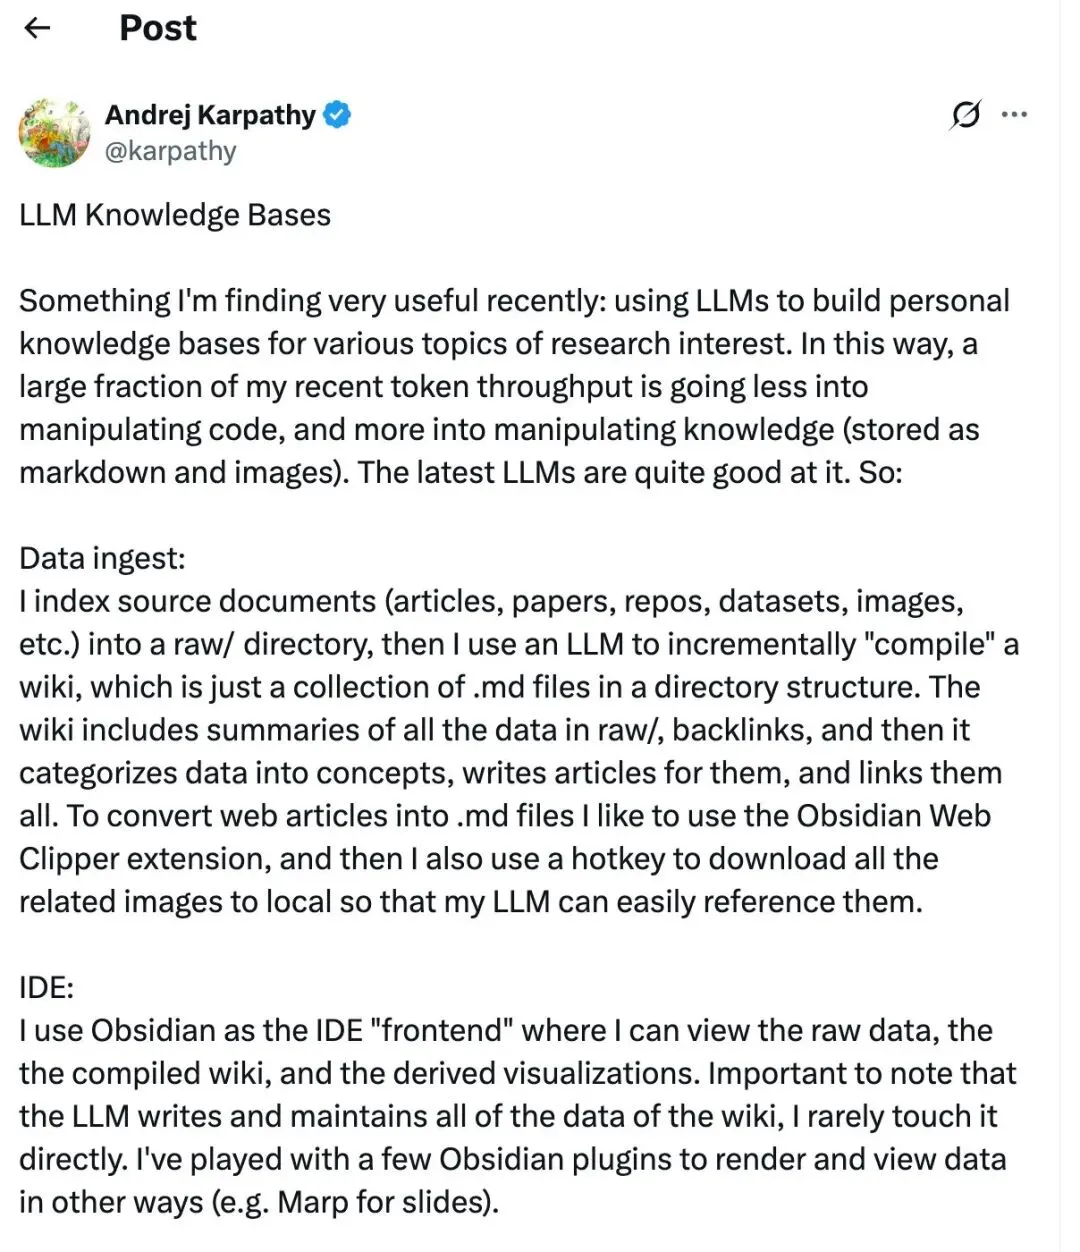Select the 'LLM Knowledge Bases' title line

pos(175,215)
